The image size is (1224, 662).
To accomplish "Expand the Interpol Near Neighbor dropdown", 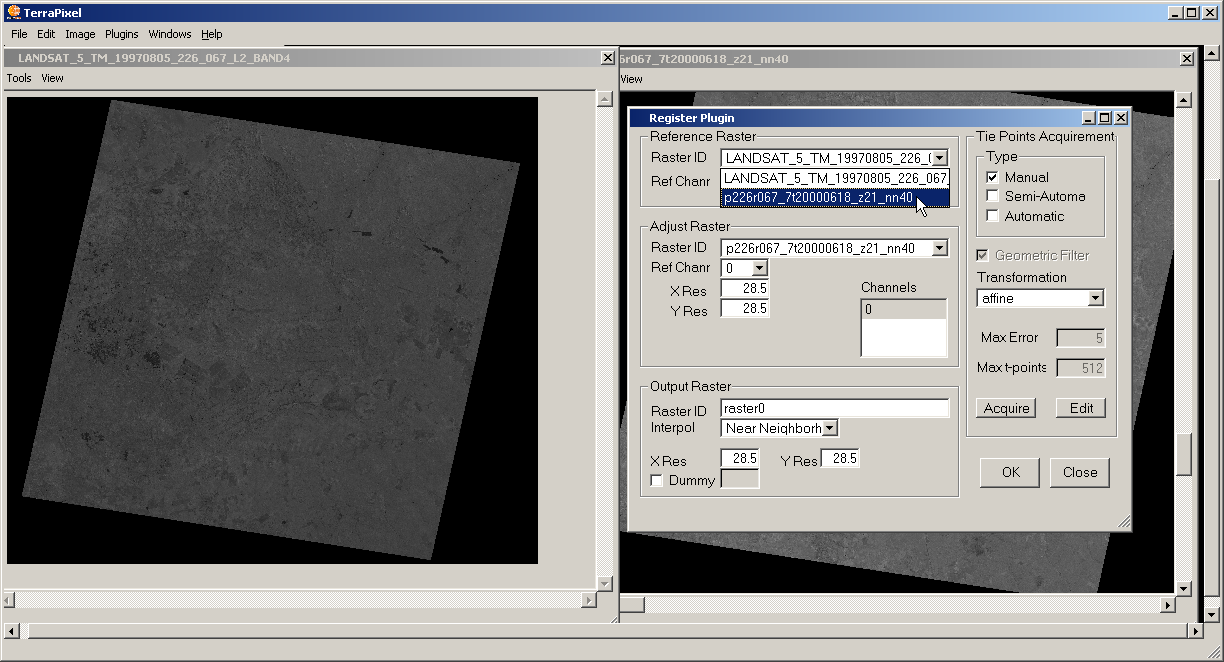I will click(829, 428).
